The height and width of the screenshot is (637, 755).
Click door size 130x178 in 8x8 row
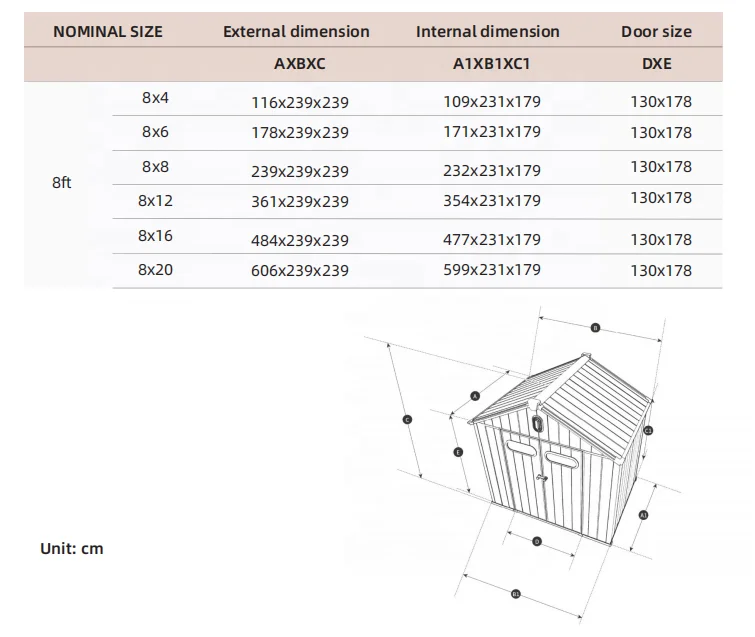coord(661,167)
